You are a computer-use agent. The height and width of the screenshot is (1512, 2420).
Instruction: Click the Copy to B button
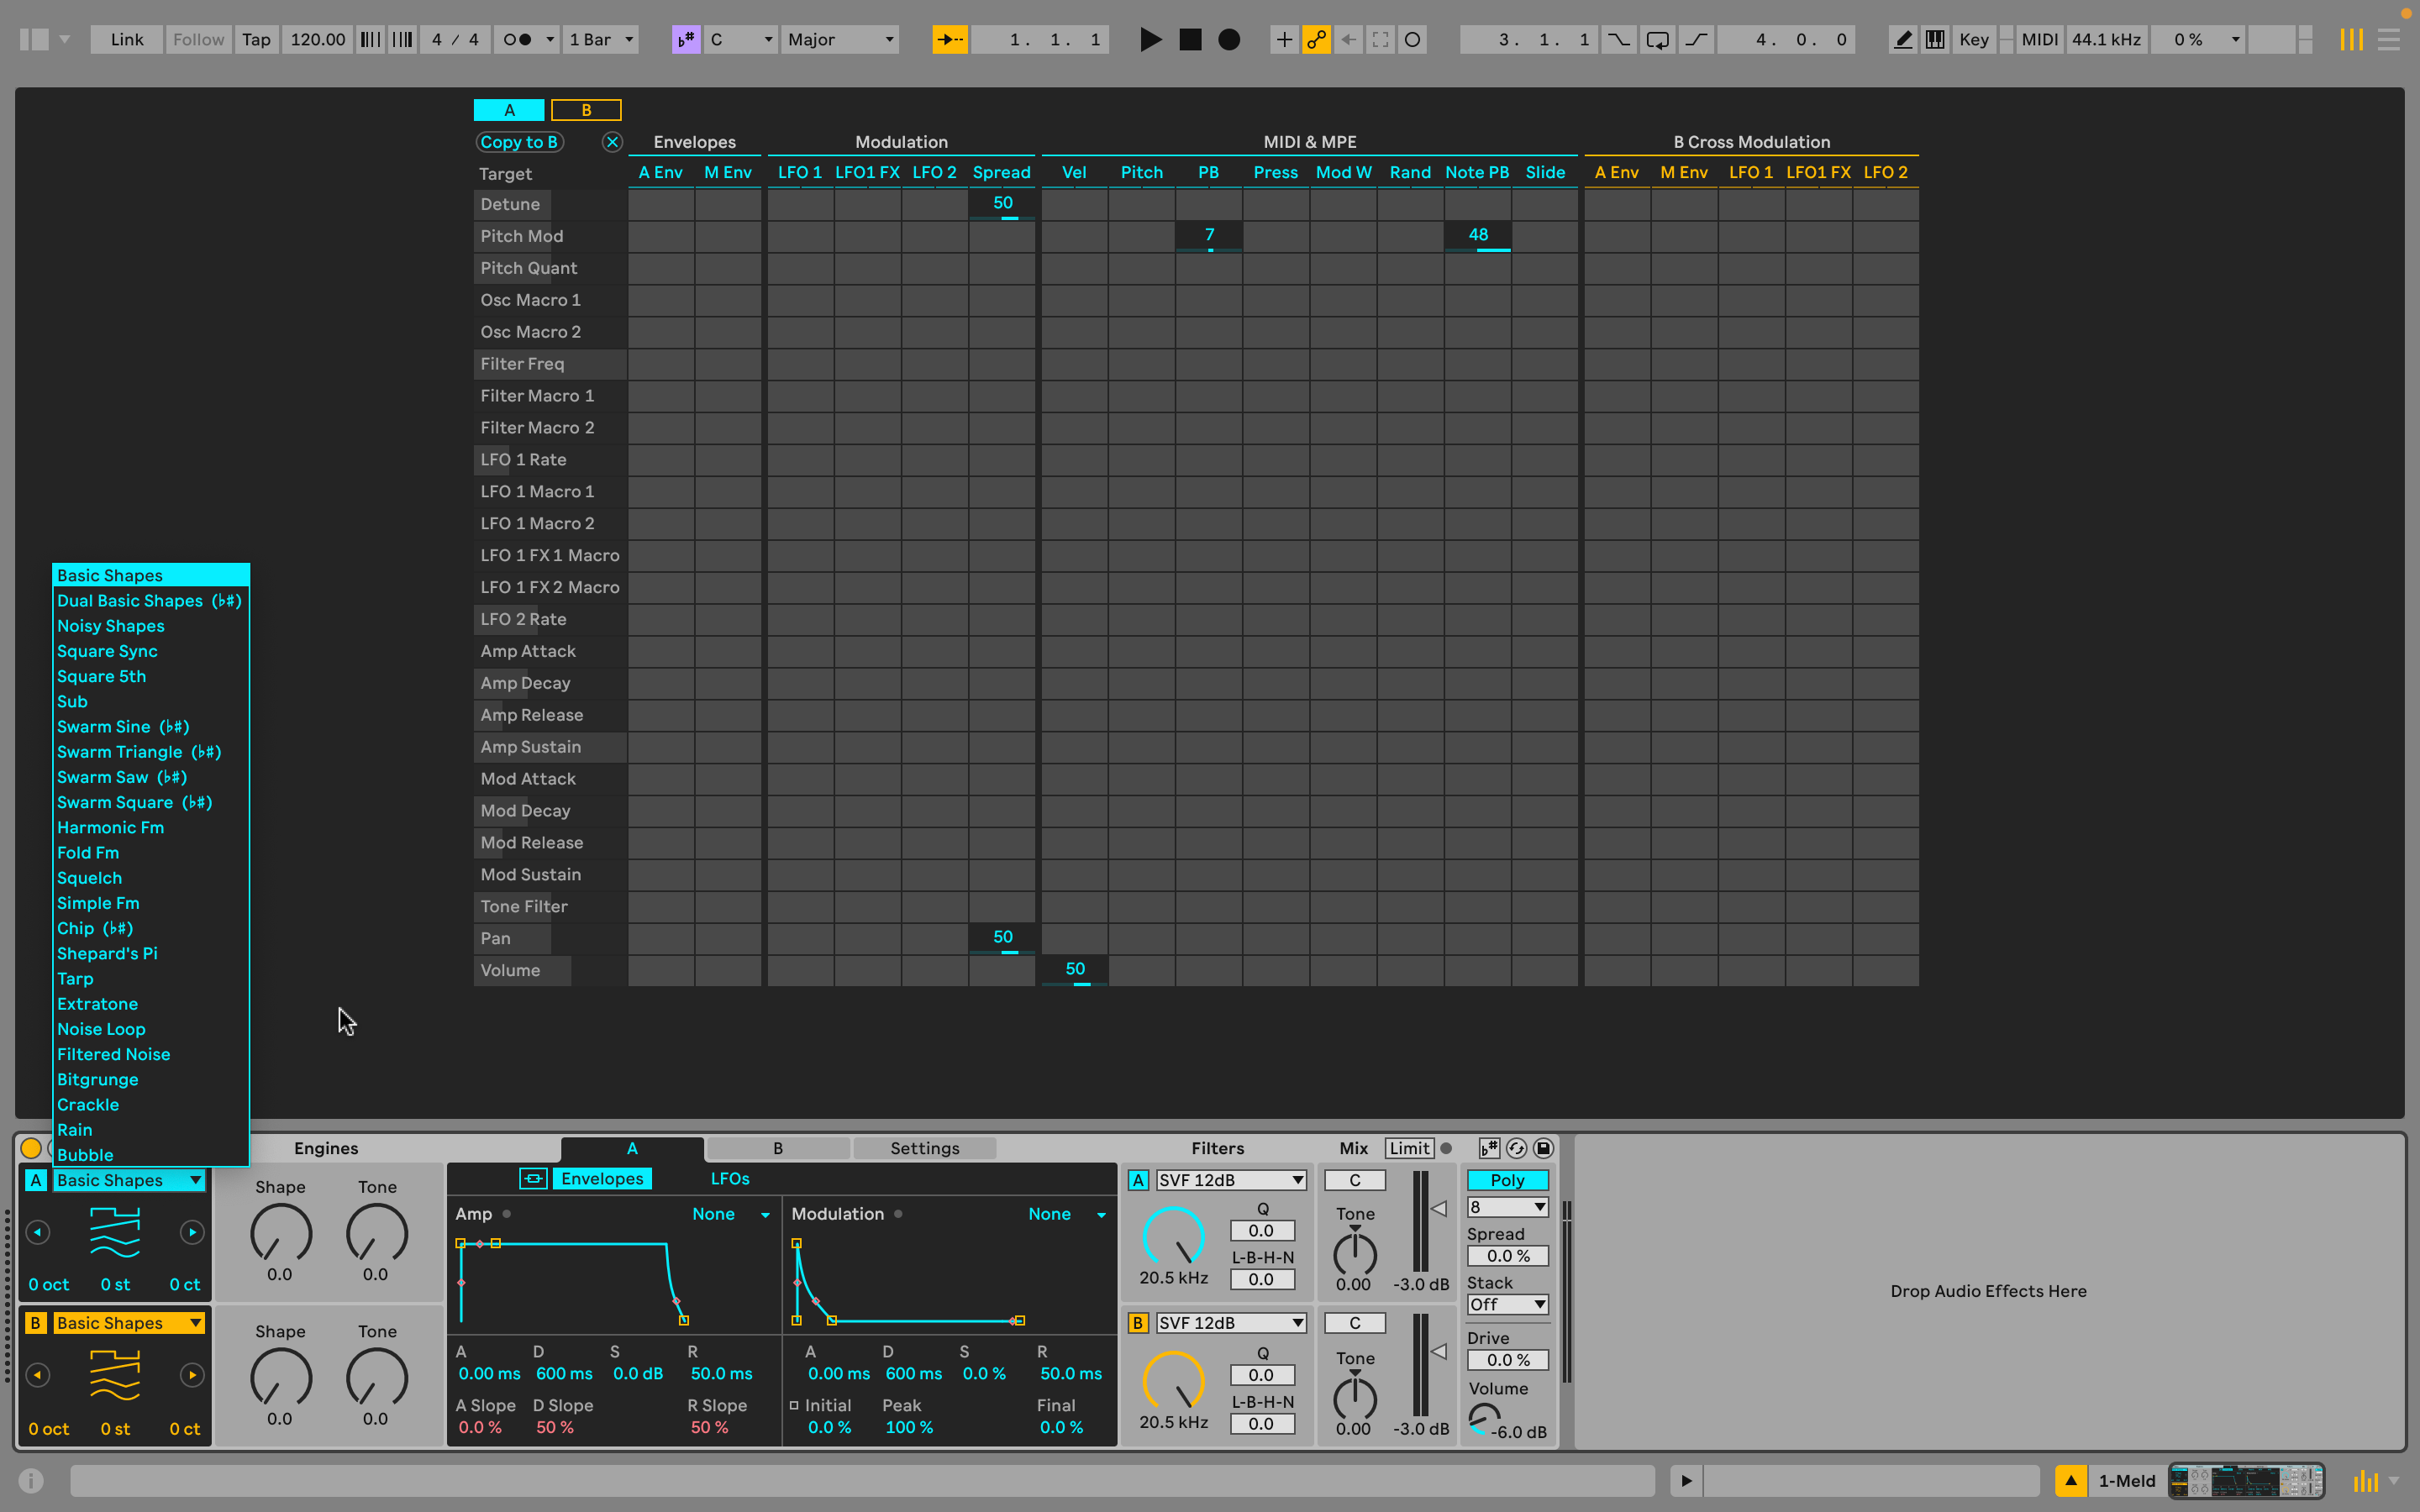(x=519, y=142)
